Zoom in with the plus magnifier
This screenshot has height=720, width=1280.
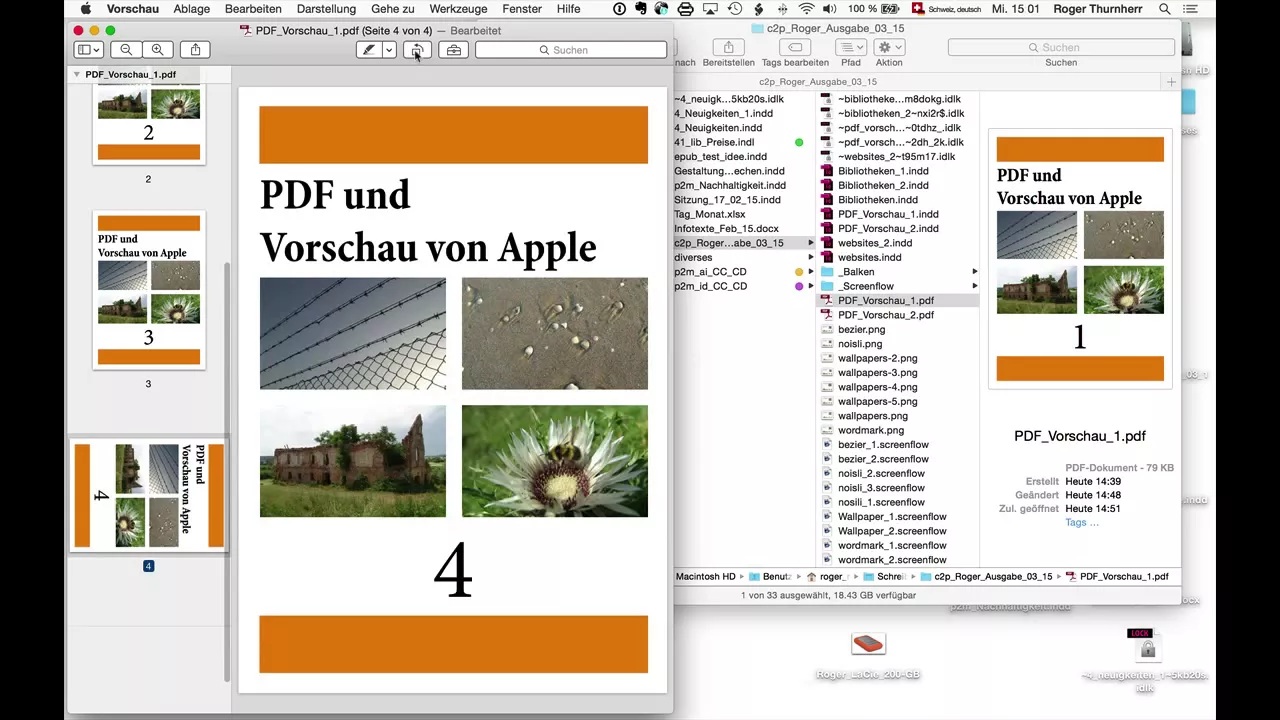click(157, 50)
